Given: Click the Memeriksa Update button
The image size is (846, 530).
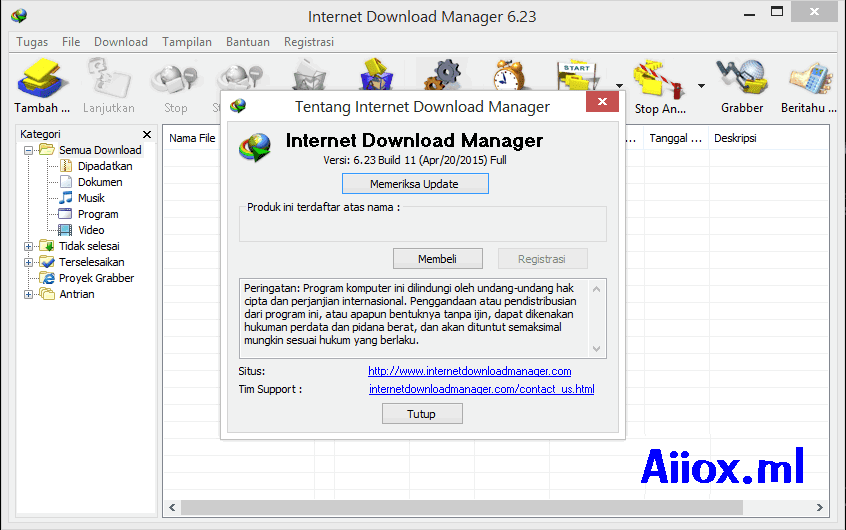Looking at the screenshot, I should pyautogui.click(x=415, y=184).
